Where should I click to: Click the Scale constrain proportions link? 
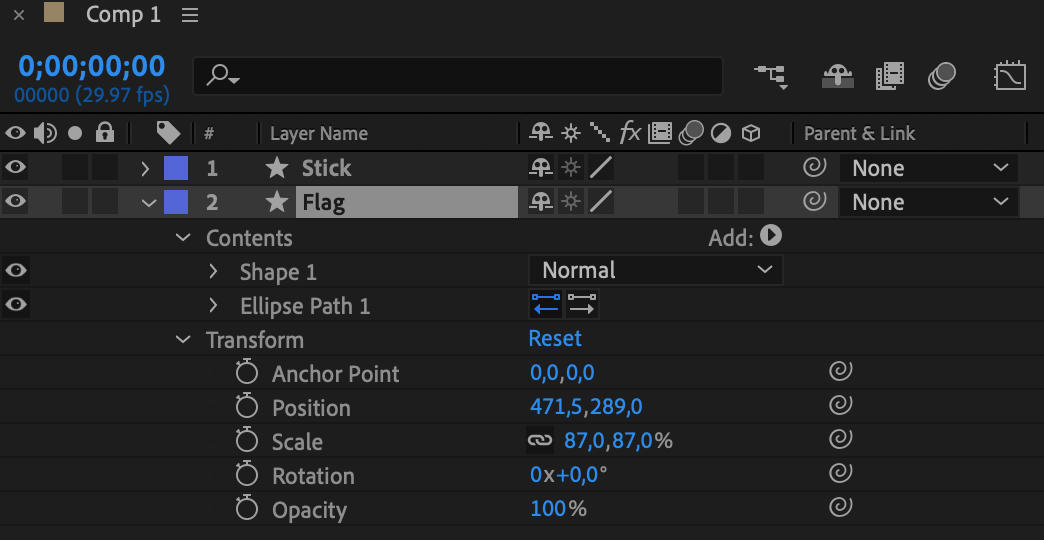pos(540,441)
